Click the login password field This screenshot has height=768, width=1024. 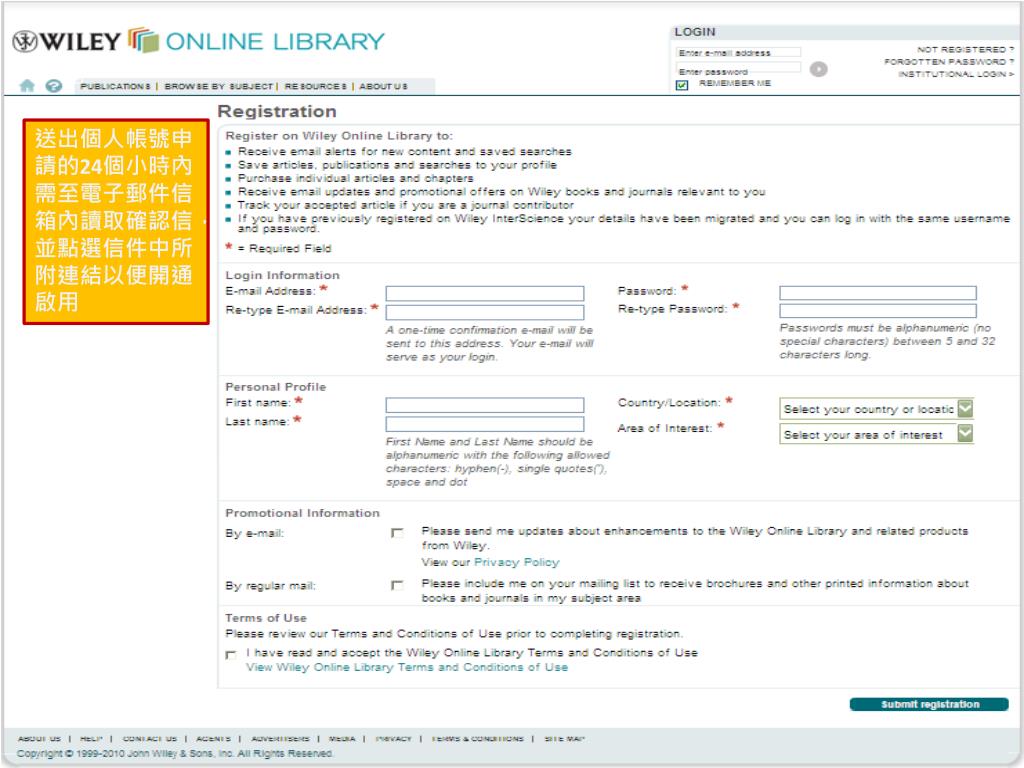click(x=738, y=67)
